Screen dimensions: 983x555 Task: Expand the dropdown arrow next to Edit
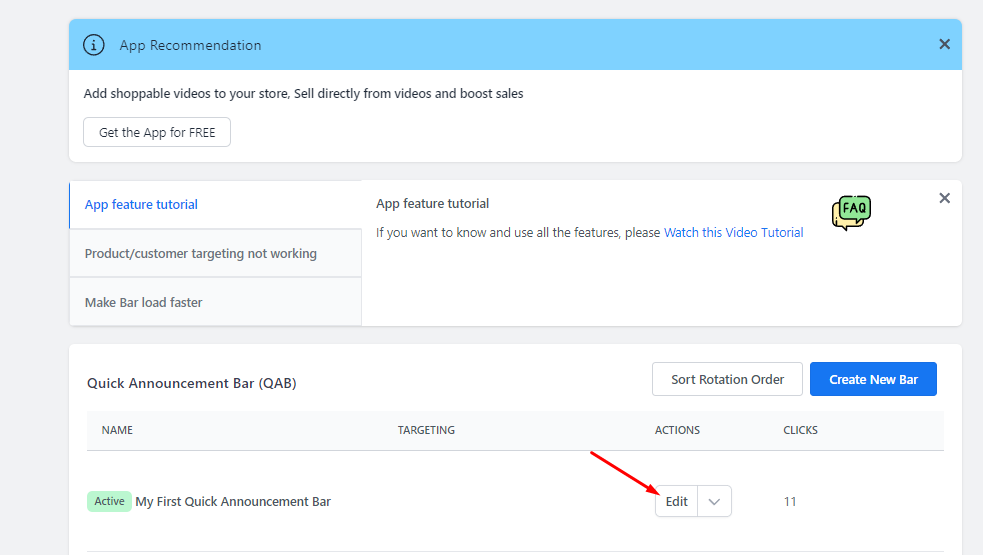tap(714, 502)
